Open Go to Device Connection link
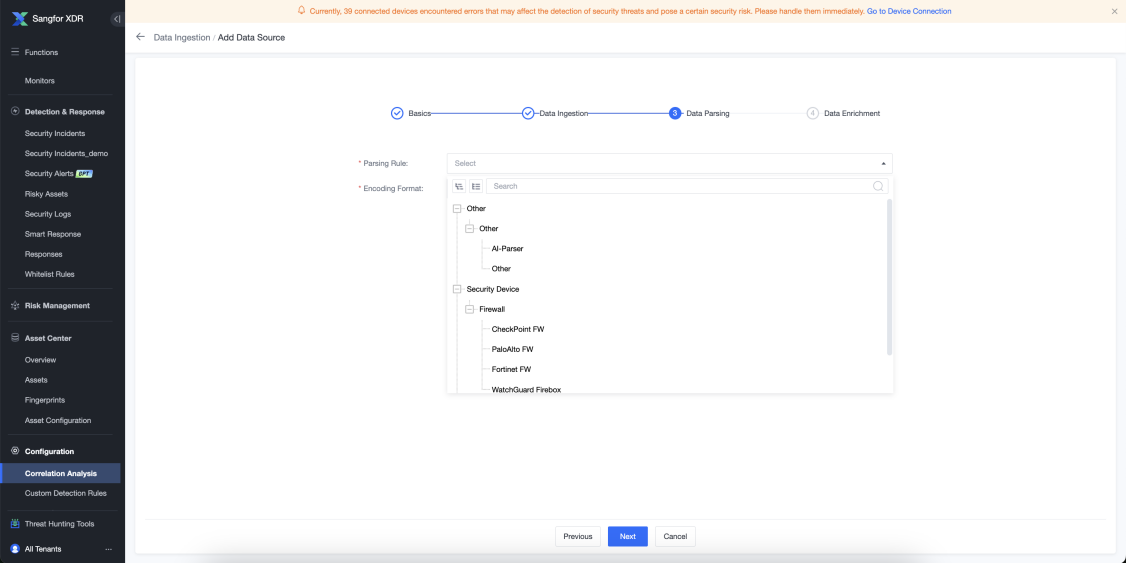 point(909,11)
